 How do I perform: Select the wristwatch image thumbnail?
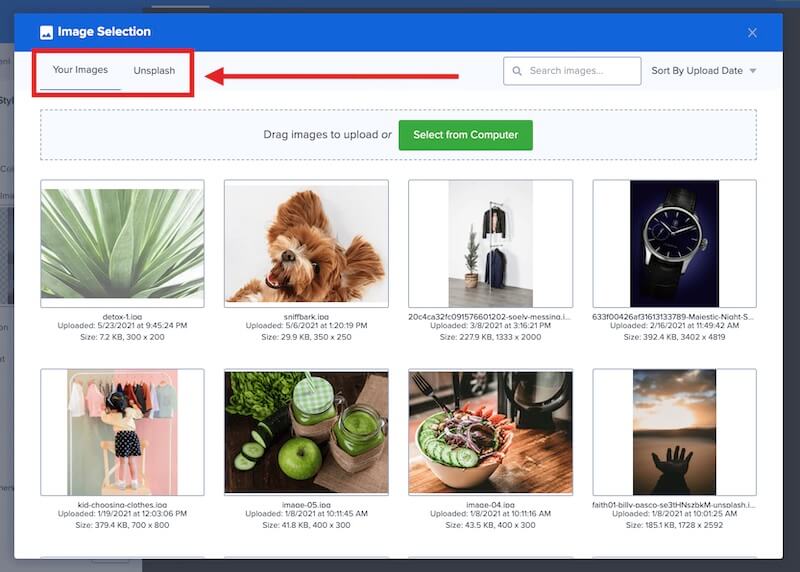[x=674, y=243]
